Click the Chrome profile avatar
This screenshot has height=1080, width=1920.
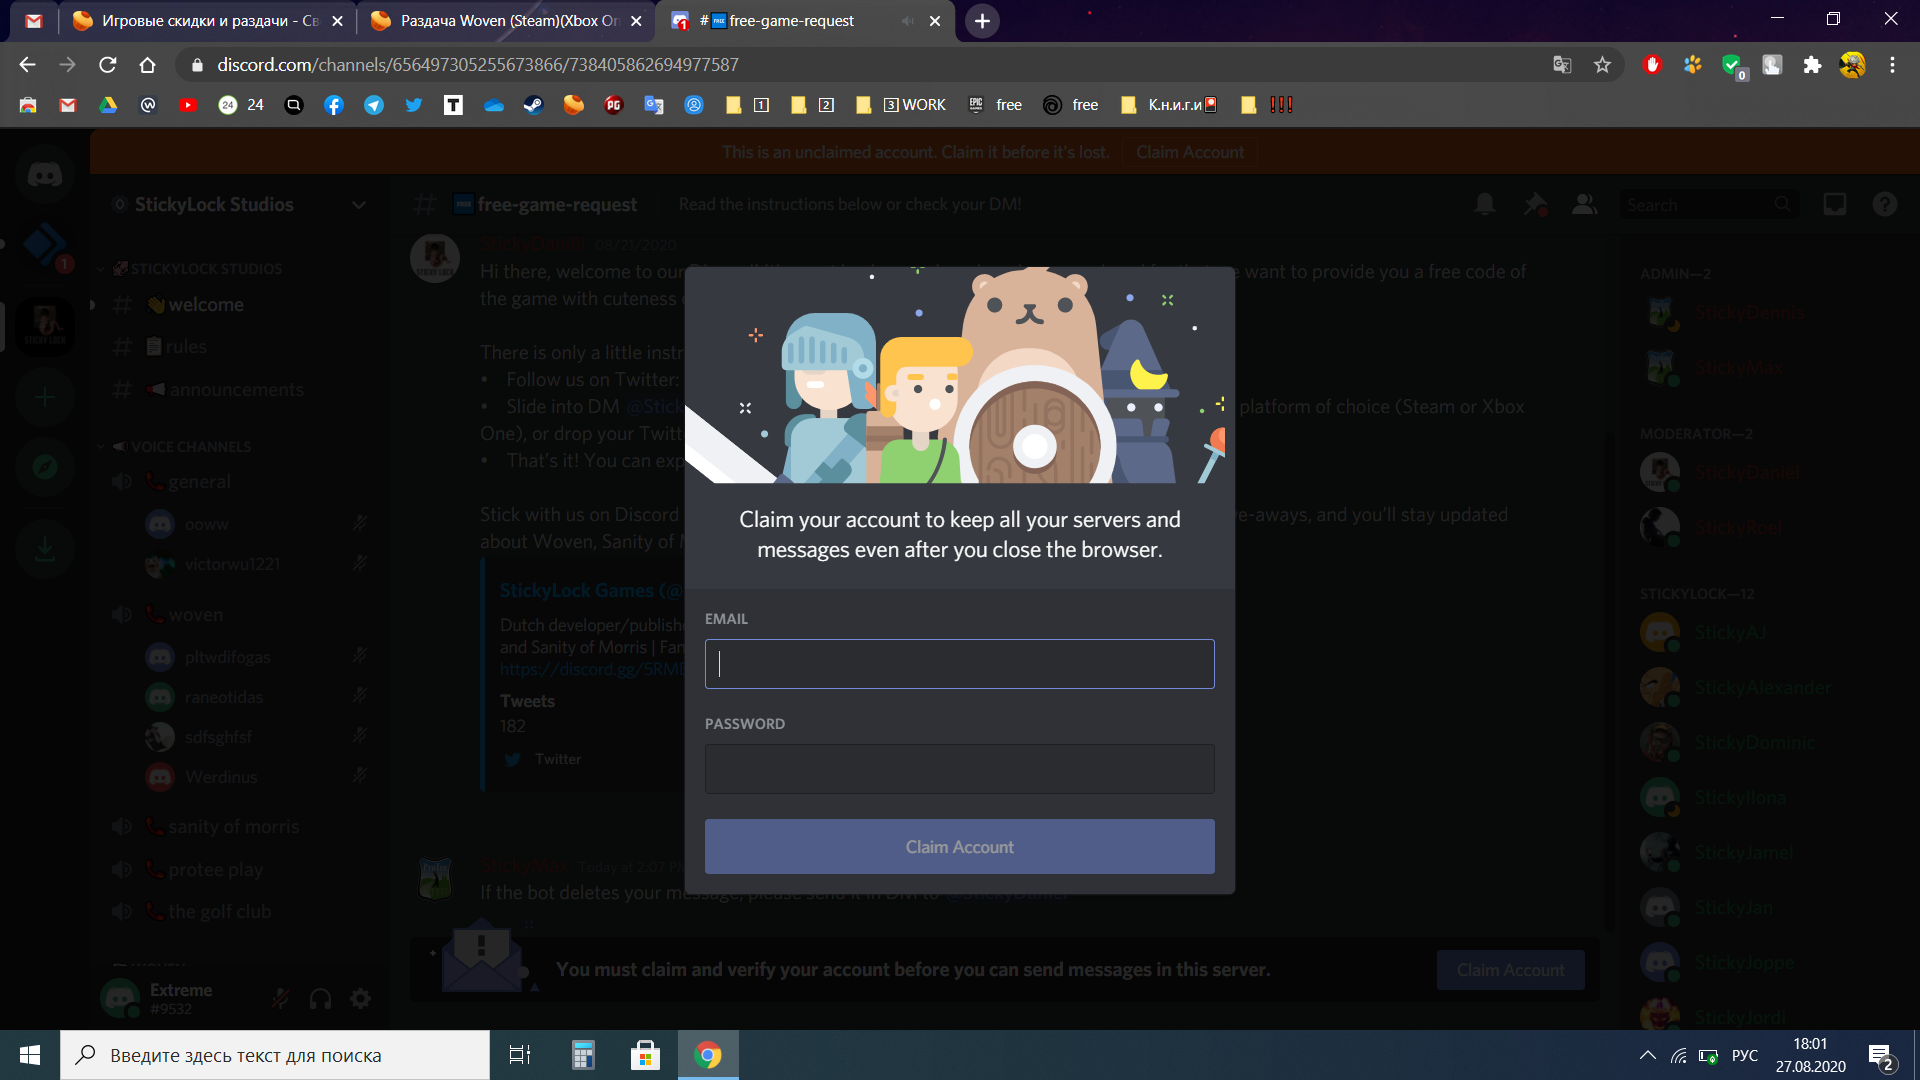[1852, 65]
